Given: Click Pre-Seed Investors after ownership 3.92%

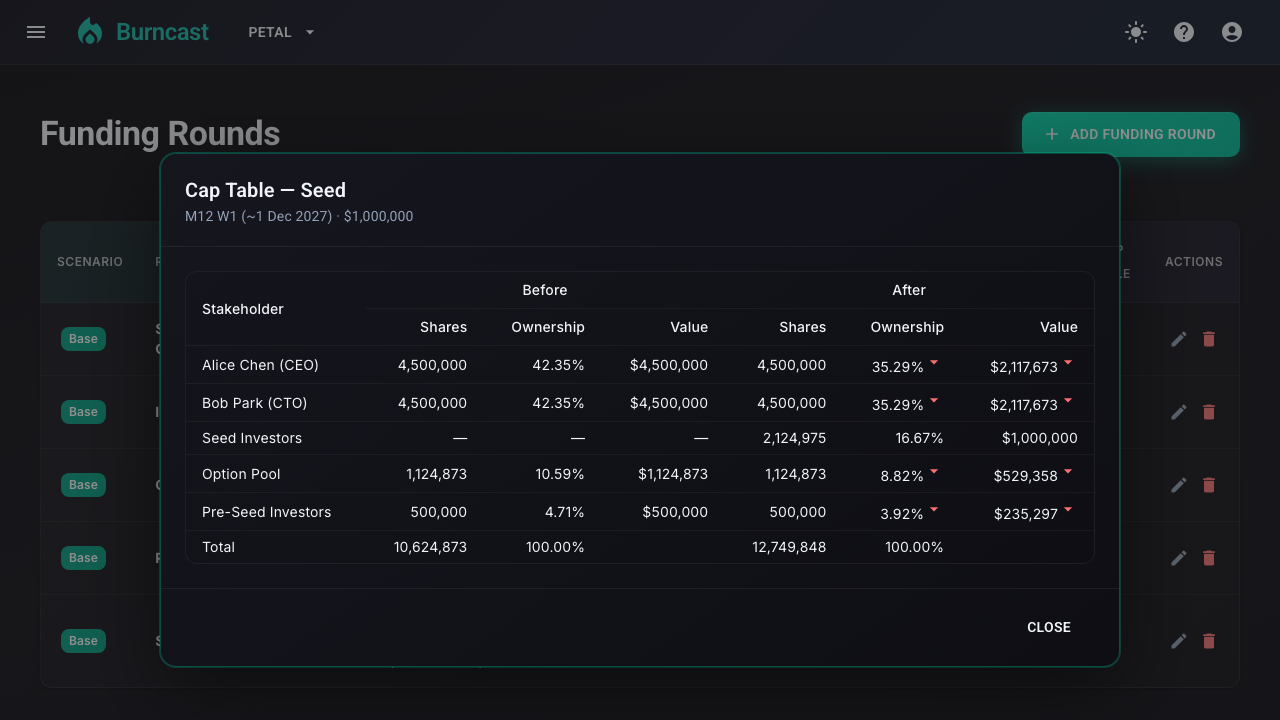Looking at the screenshot, I should (902, 514).
